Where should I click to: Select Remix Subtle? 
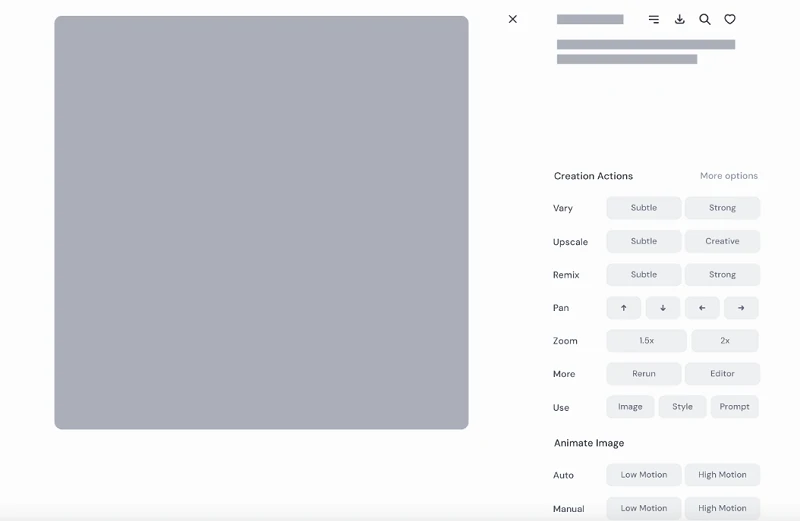[x=644, y=275]
